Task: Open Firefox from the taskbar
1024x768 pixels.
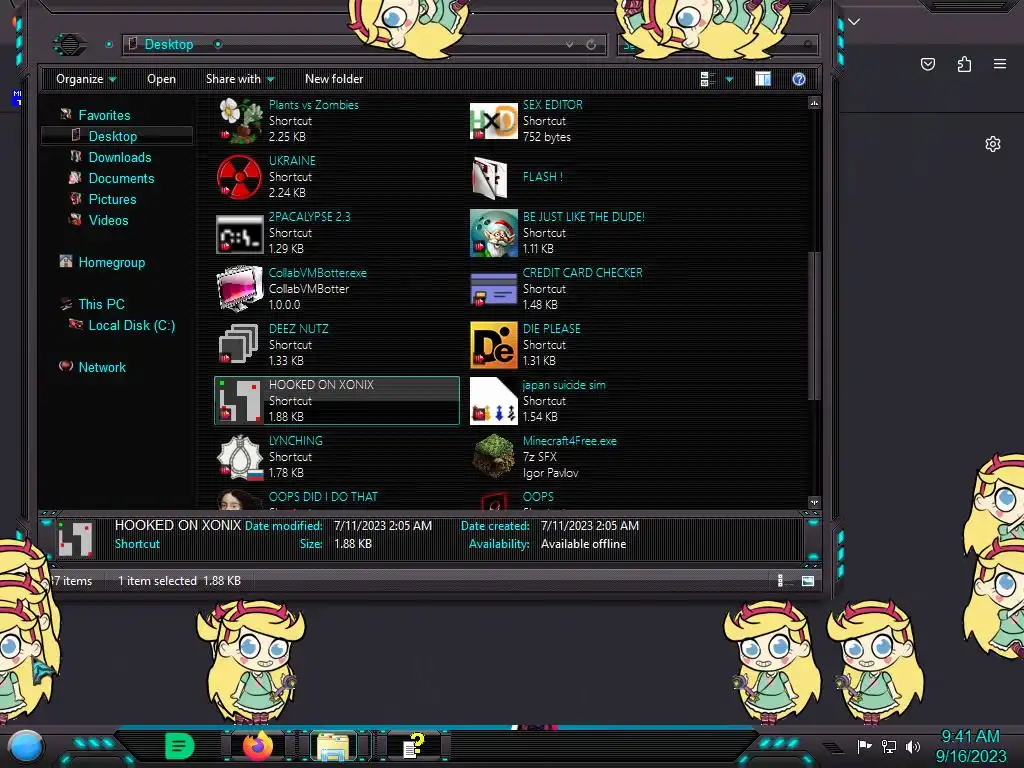Action: pyautogui.click(x=259, y=745)
